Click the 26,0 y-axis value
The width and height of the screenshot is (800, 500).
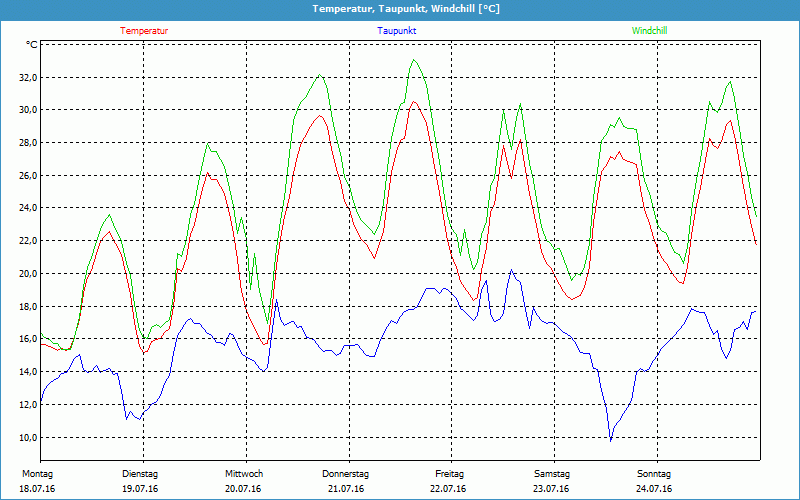(x=28, y=176)
